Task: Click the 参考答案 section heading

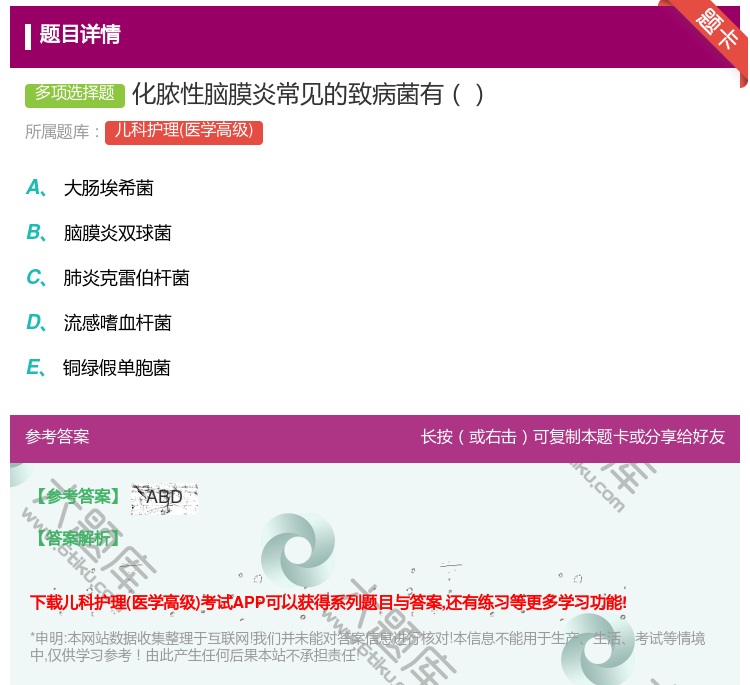Action: 57,436
